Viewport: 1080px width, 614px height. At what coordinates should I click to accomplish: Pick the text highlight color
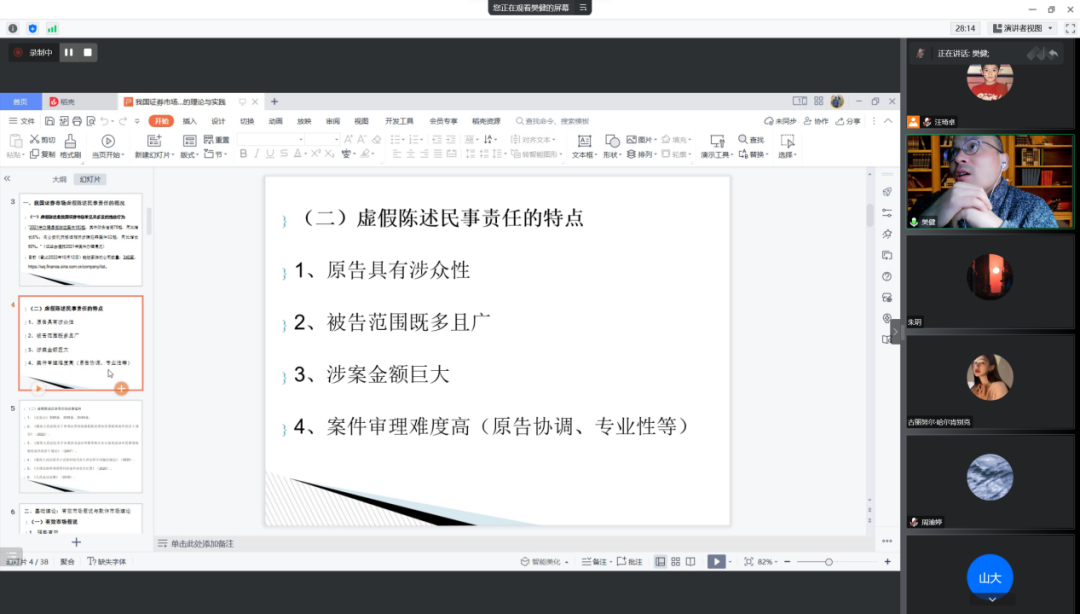tap(366, 154)
